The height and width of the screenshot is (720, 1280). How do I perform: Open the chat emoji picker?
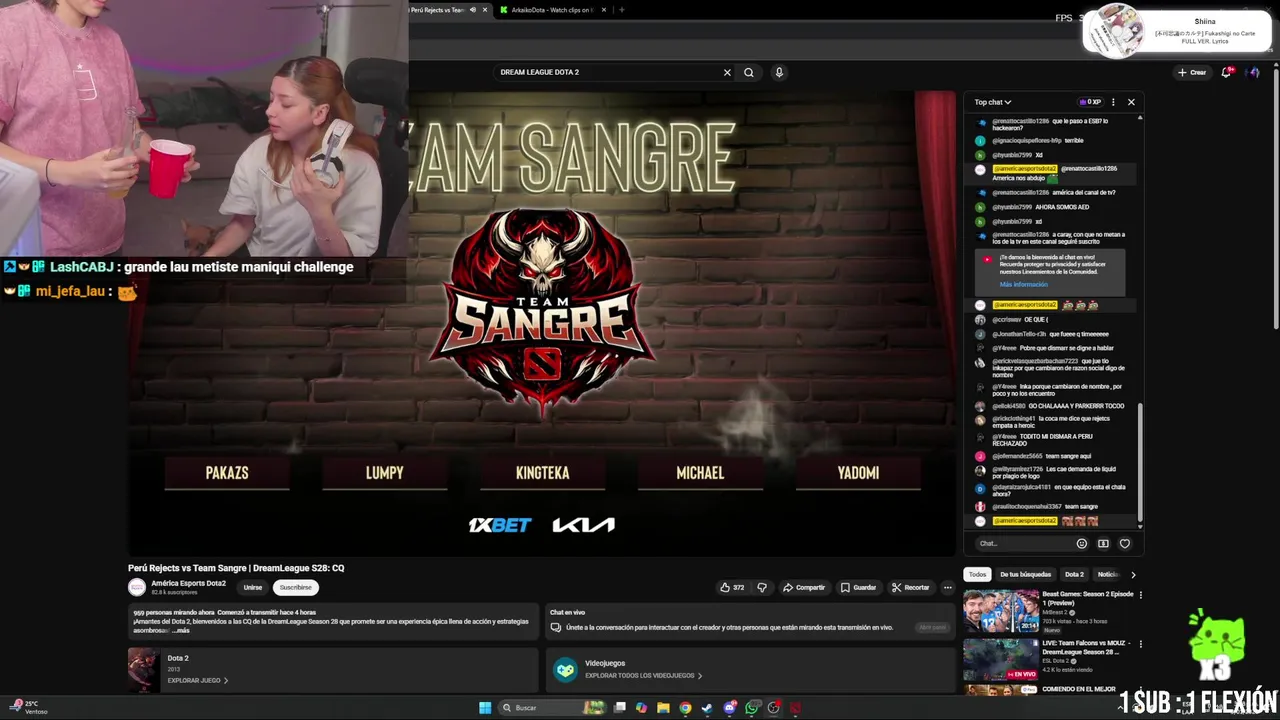coord(1081,543)
